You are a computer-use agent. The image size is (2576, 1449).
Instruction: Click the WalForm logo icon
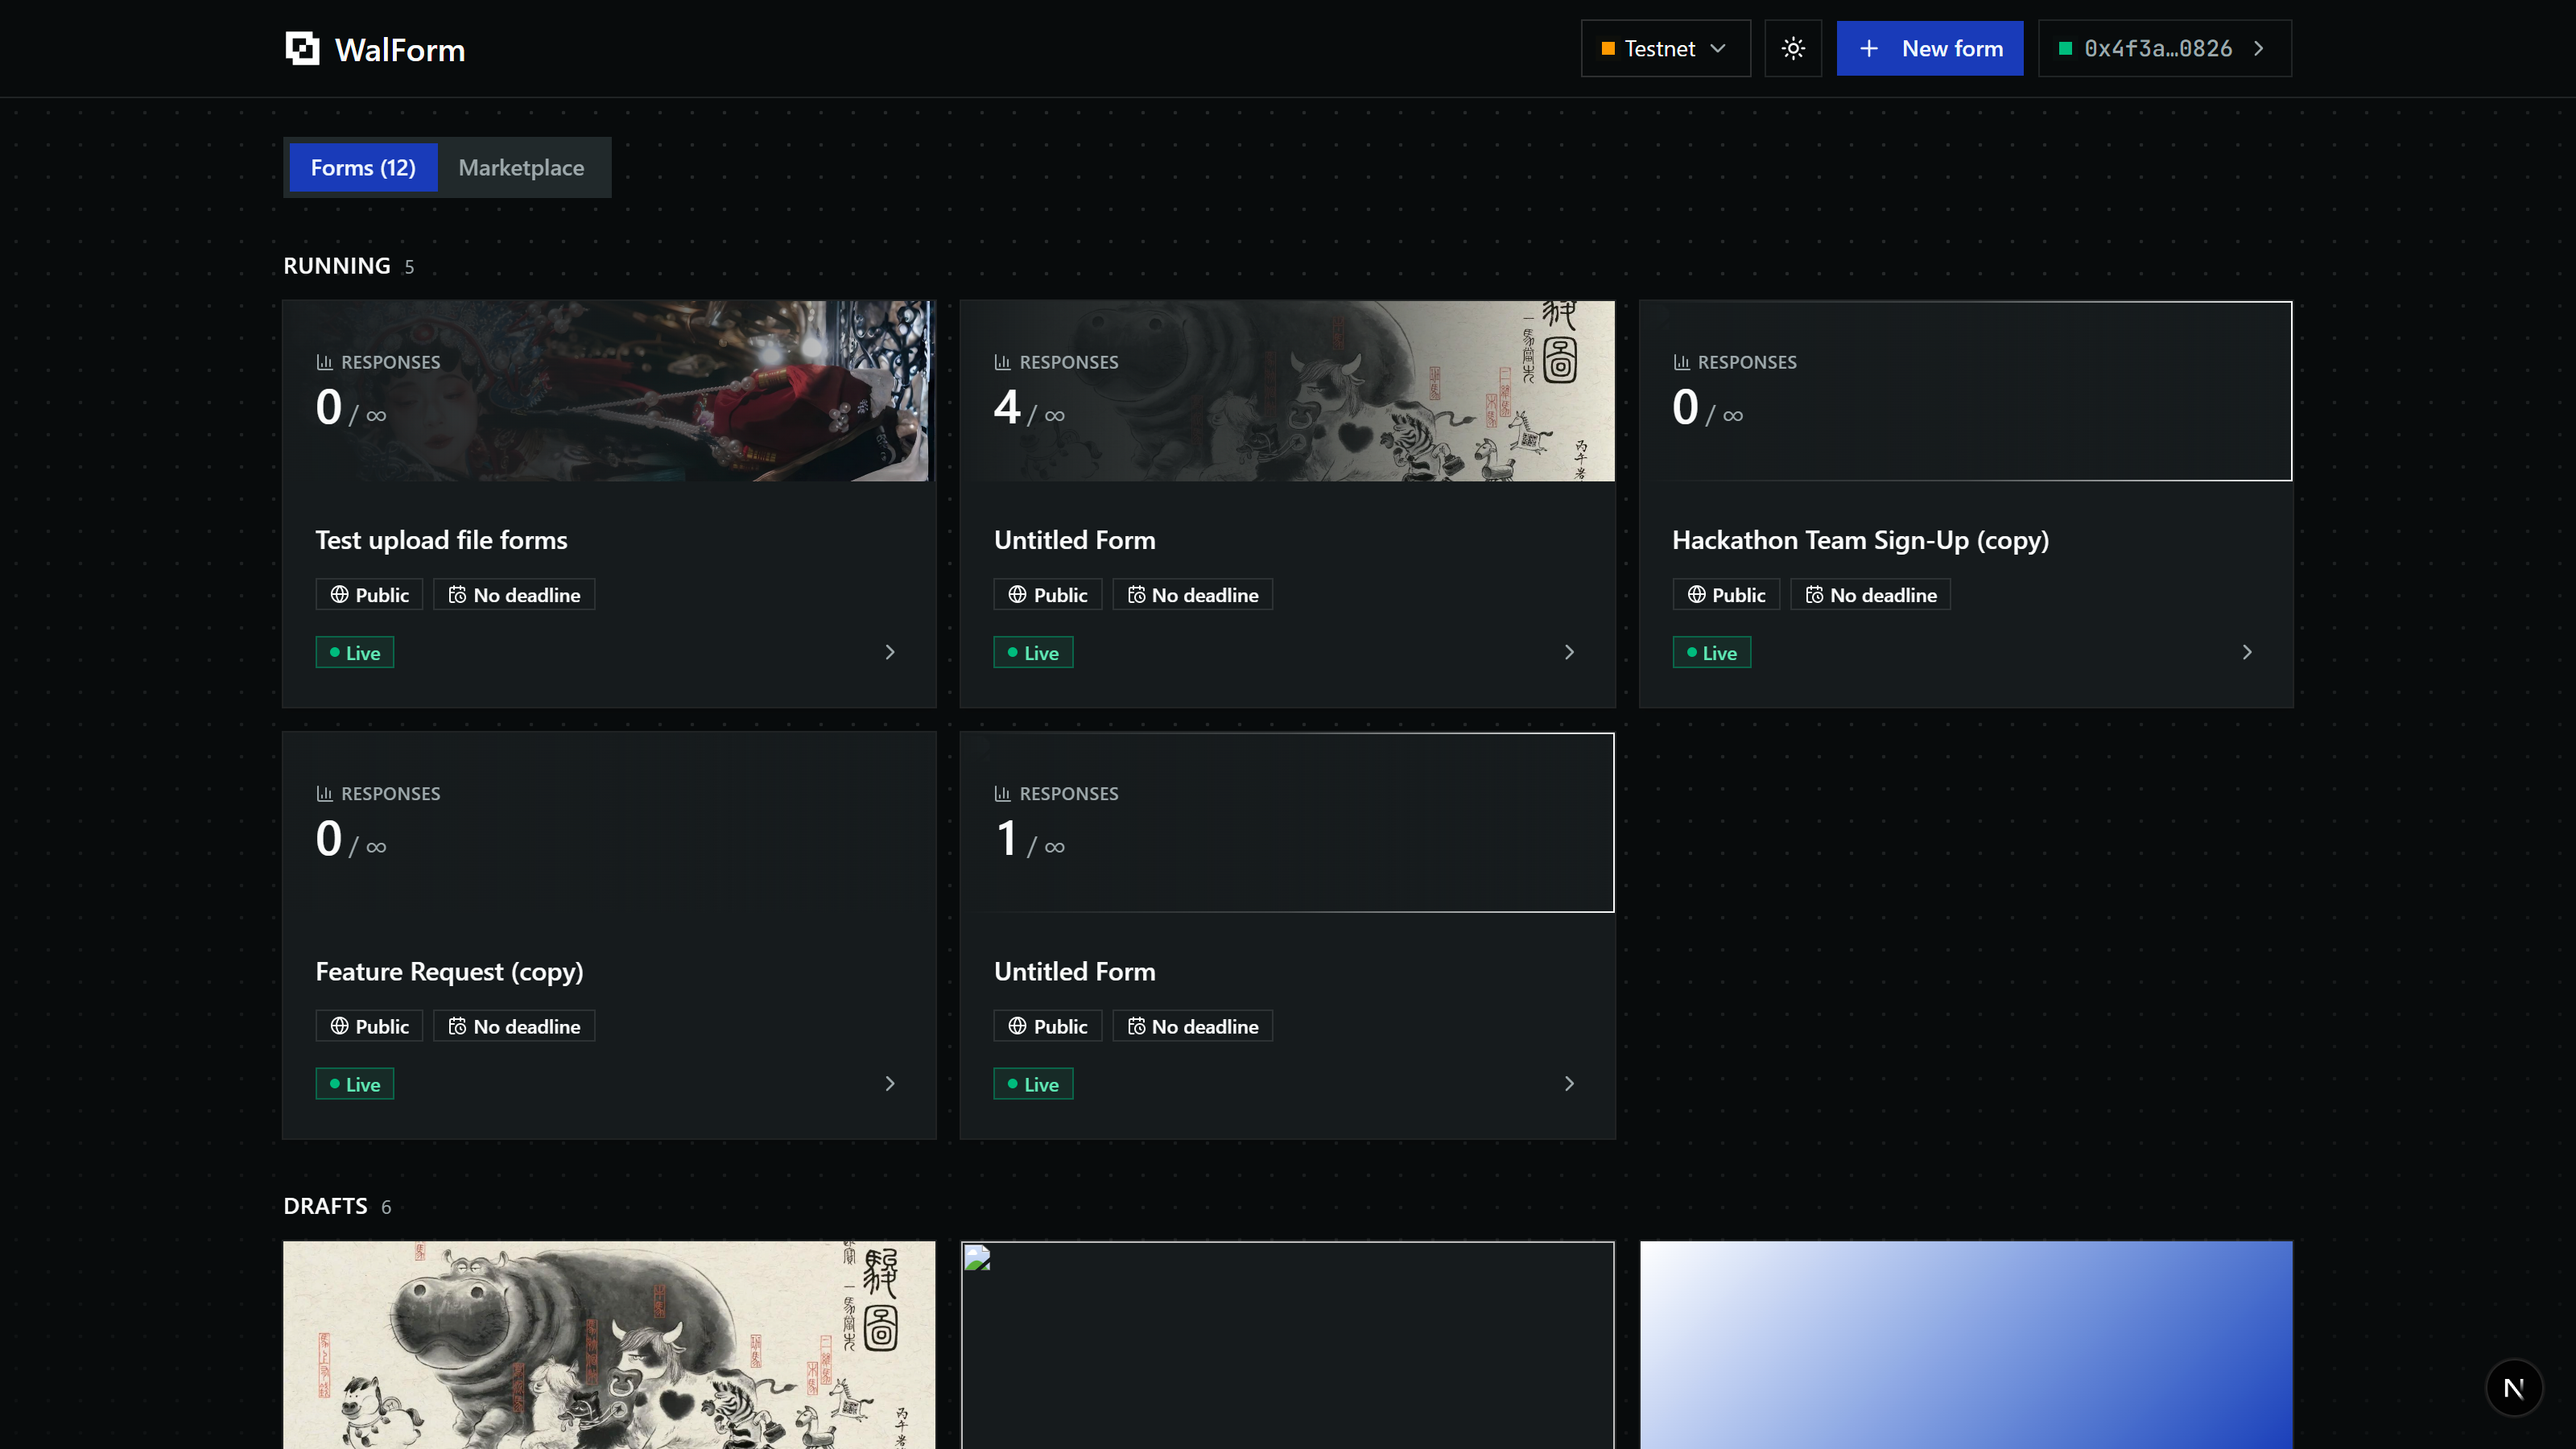tap(302, 48)
